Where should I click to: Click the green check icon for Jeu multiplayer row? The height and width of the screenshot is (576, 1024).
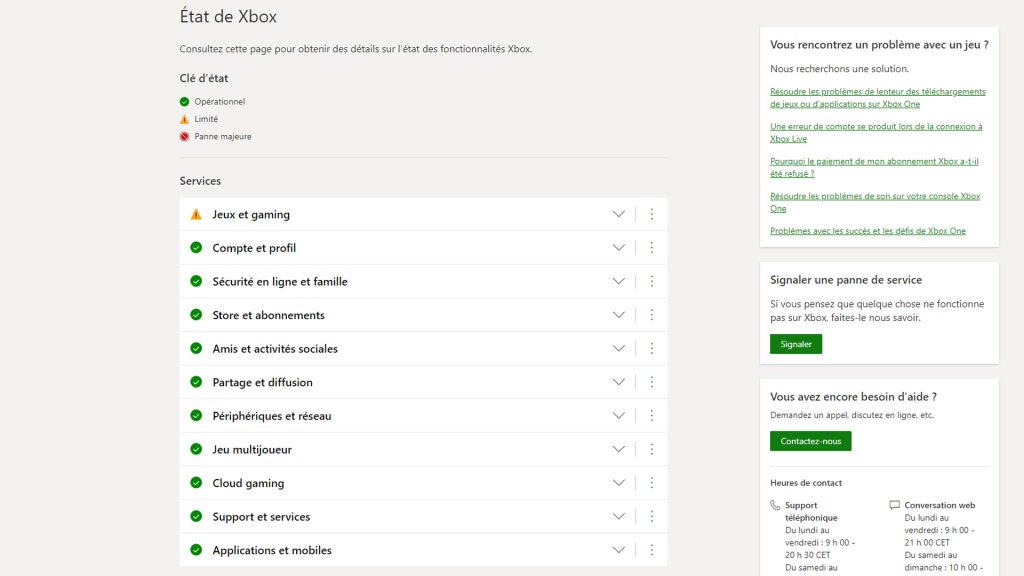(195, 448)
